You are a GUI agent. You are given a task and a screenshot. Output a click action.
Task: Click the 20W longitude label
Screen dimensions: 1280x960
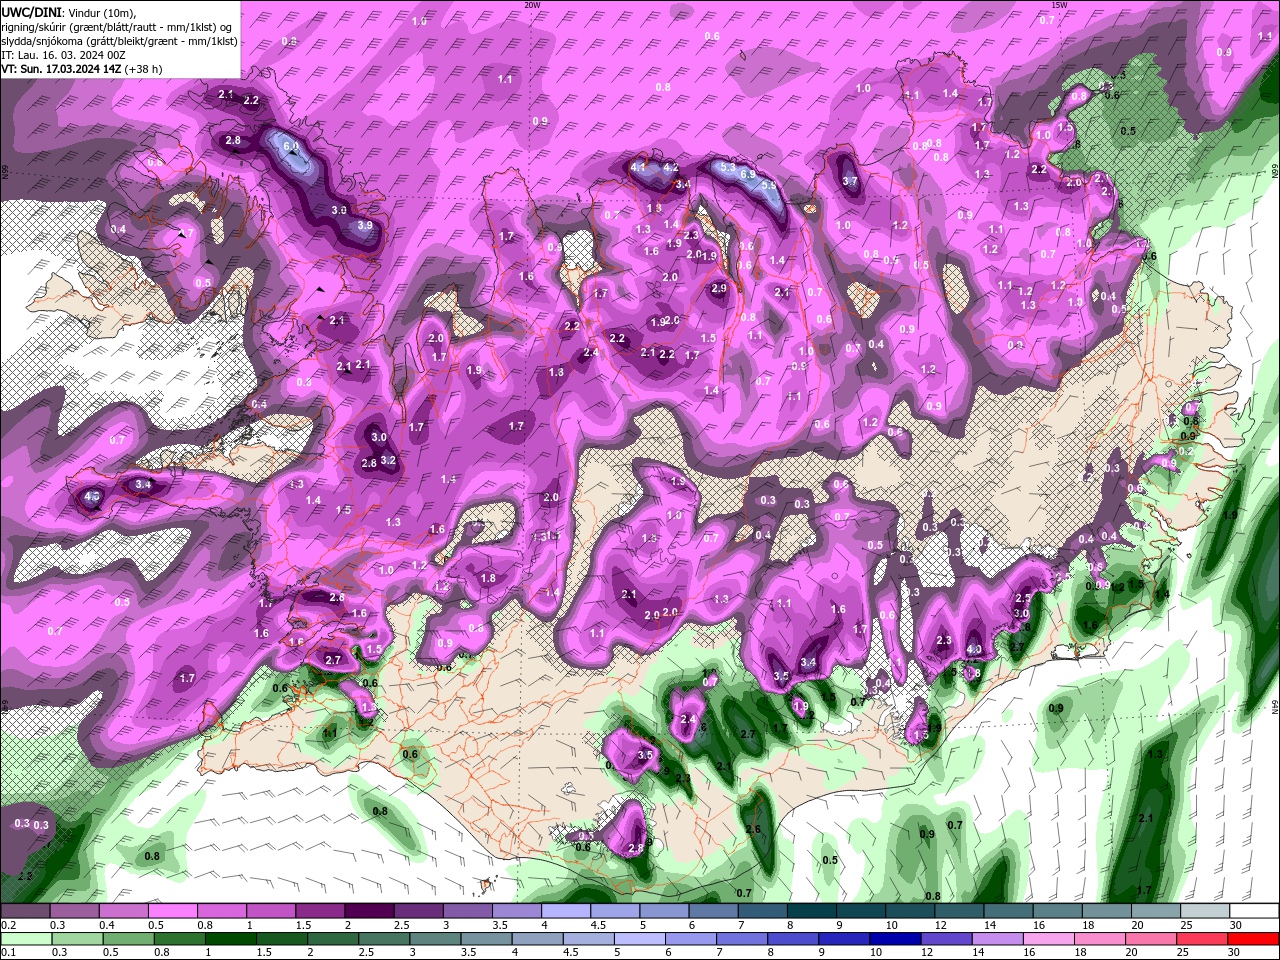533,5
